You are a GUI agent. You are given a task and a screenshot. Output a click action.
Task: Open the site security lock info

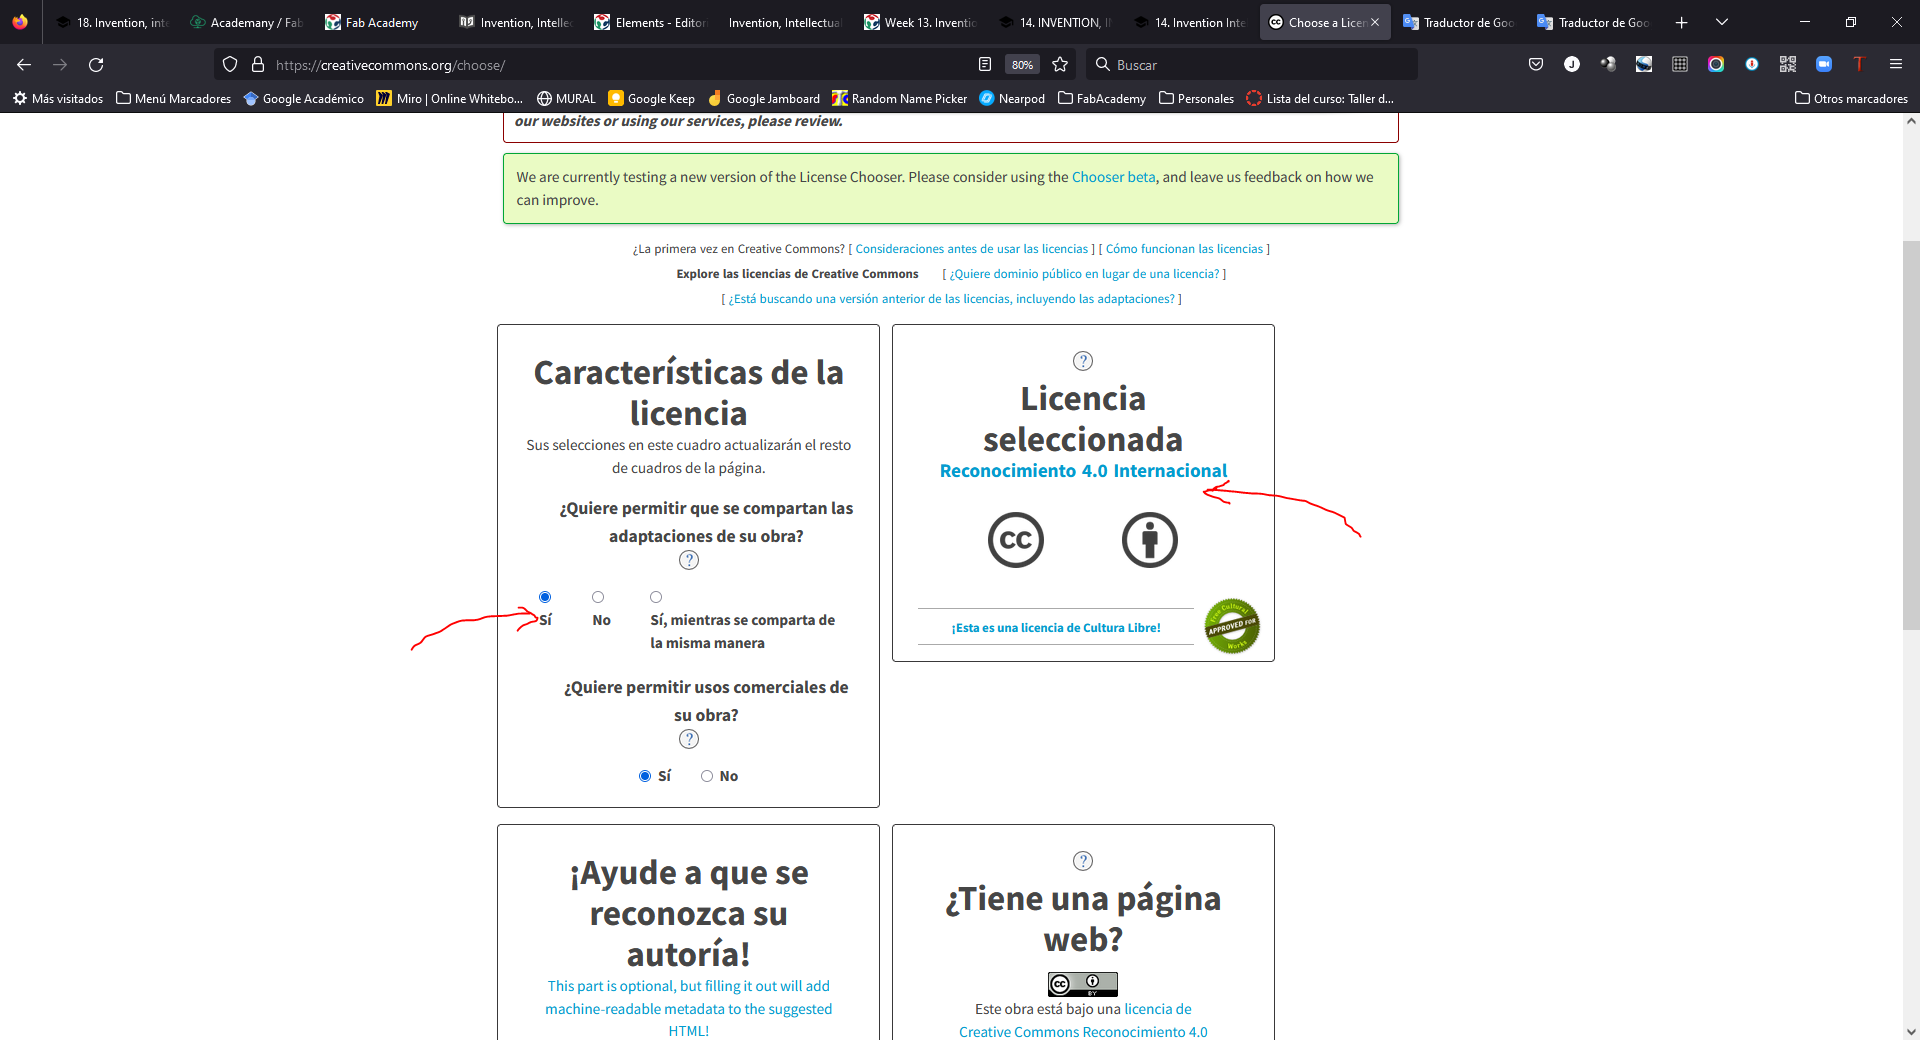coord(258,64)
